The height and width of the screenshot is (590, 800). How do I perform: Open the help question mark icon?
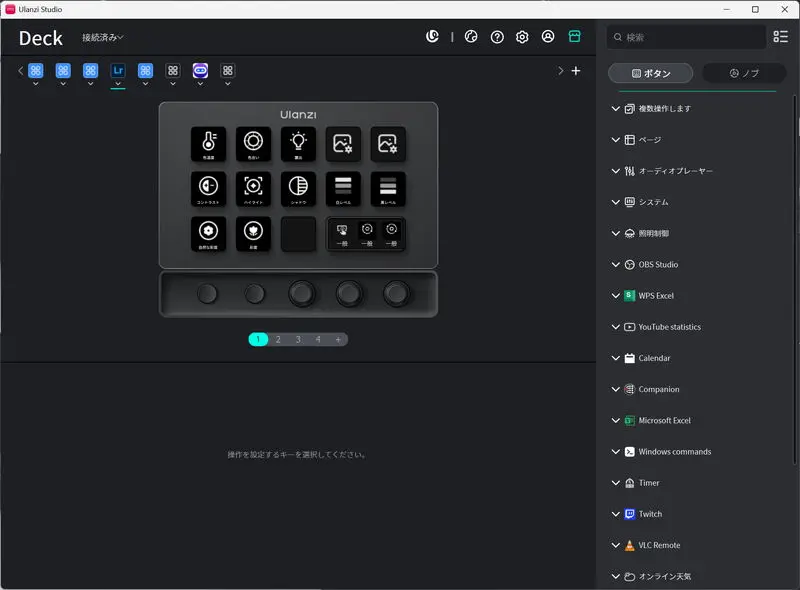coord(497,37)
